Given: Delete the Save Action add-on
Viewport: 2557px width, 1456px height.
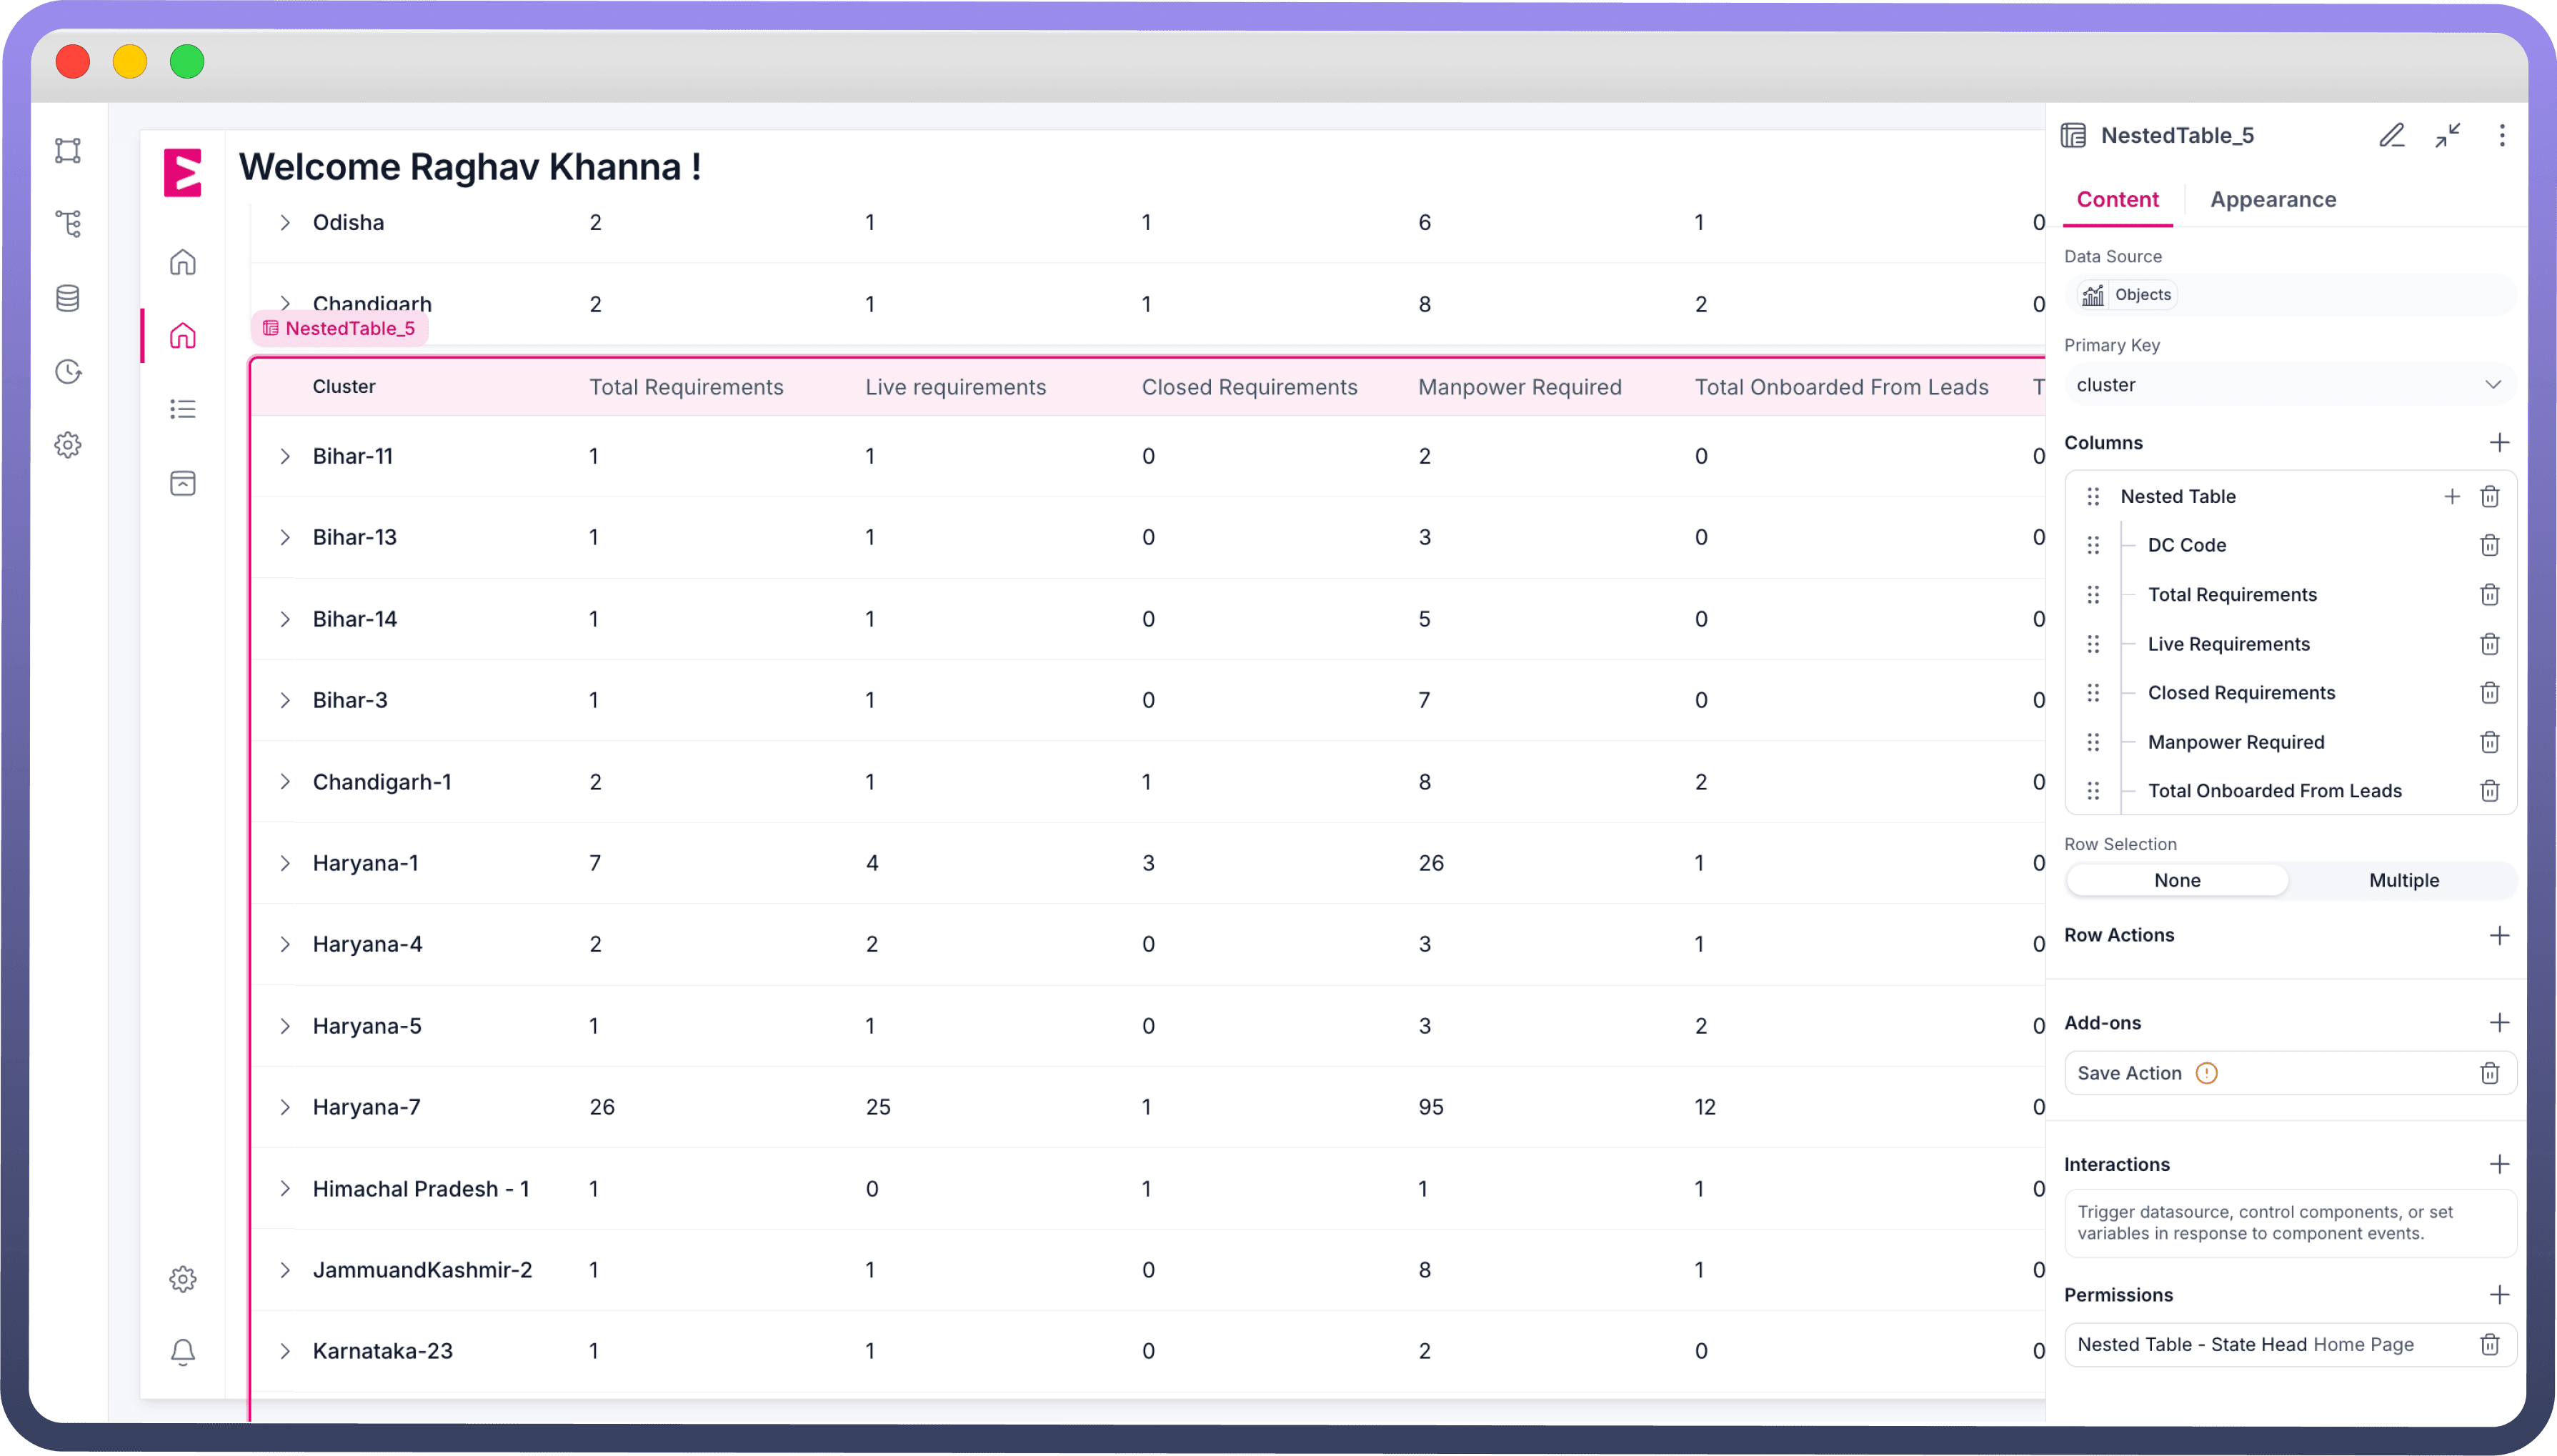Looking at the screenshot, I should coord(2489,1073).
